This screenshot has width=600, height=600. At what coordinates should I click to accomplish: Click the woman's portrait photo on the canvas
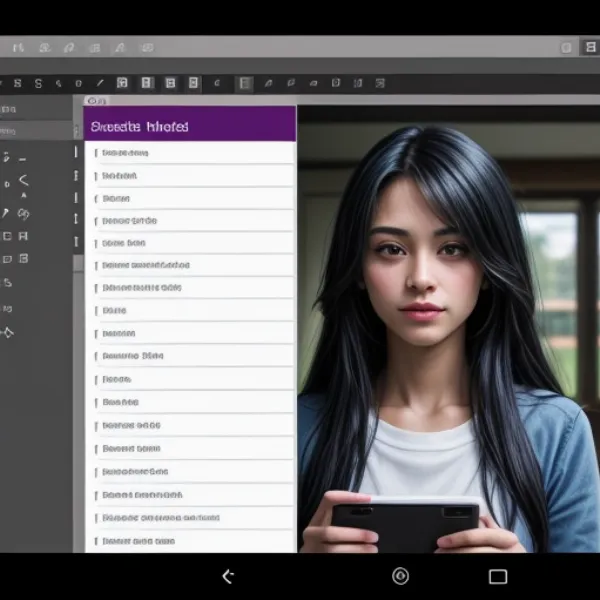448,329
